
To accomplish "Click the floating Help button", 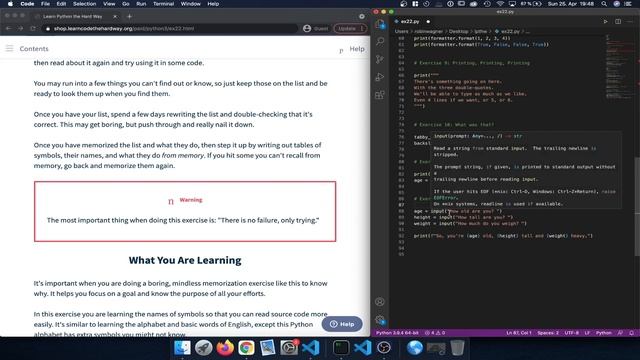I will click(x=342, y=324).
